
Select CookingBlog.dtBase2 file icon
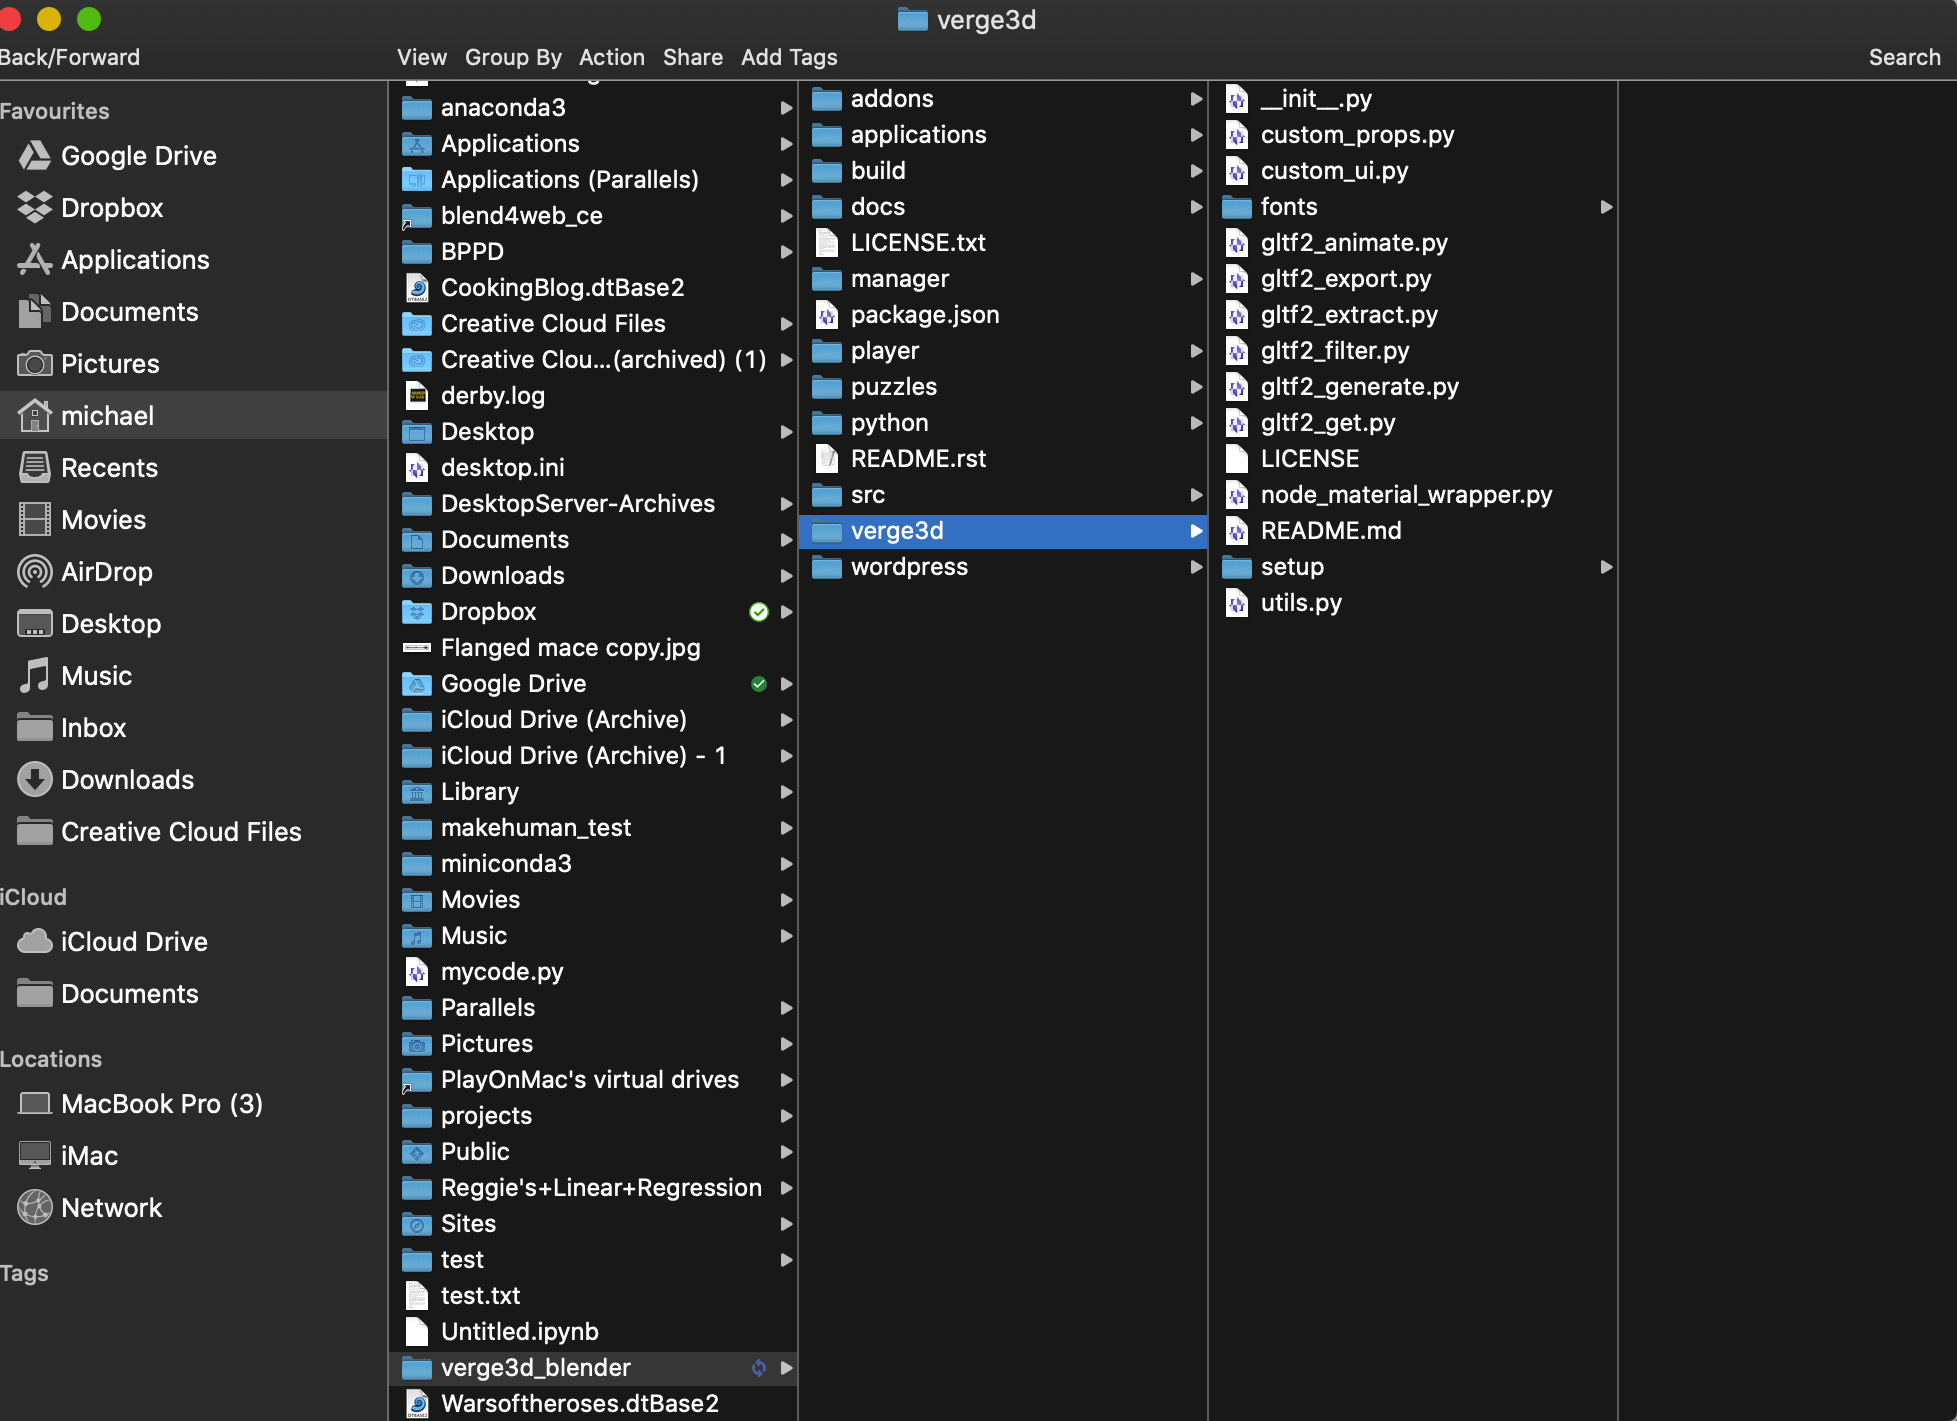(x=417, y=288)
